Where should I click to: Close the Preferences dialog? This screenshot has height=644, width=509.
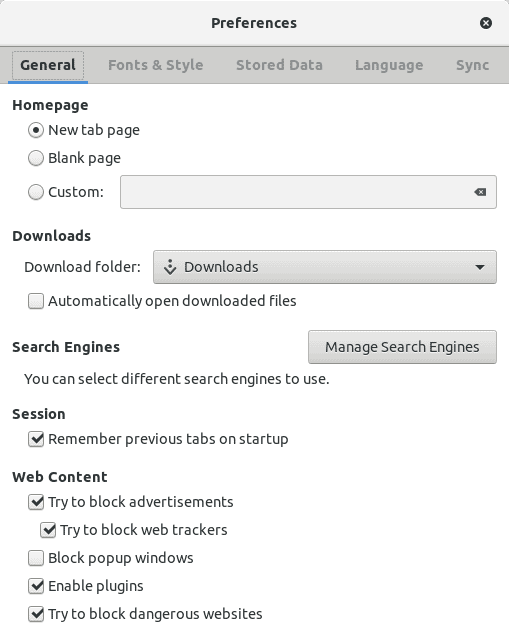pyautogui.click(x=486, y=23)
